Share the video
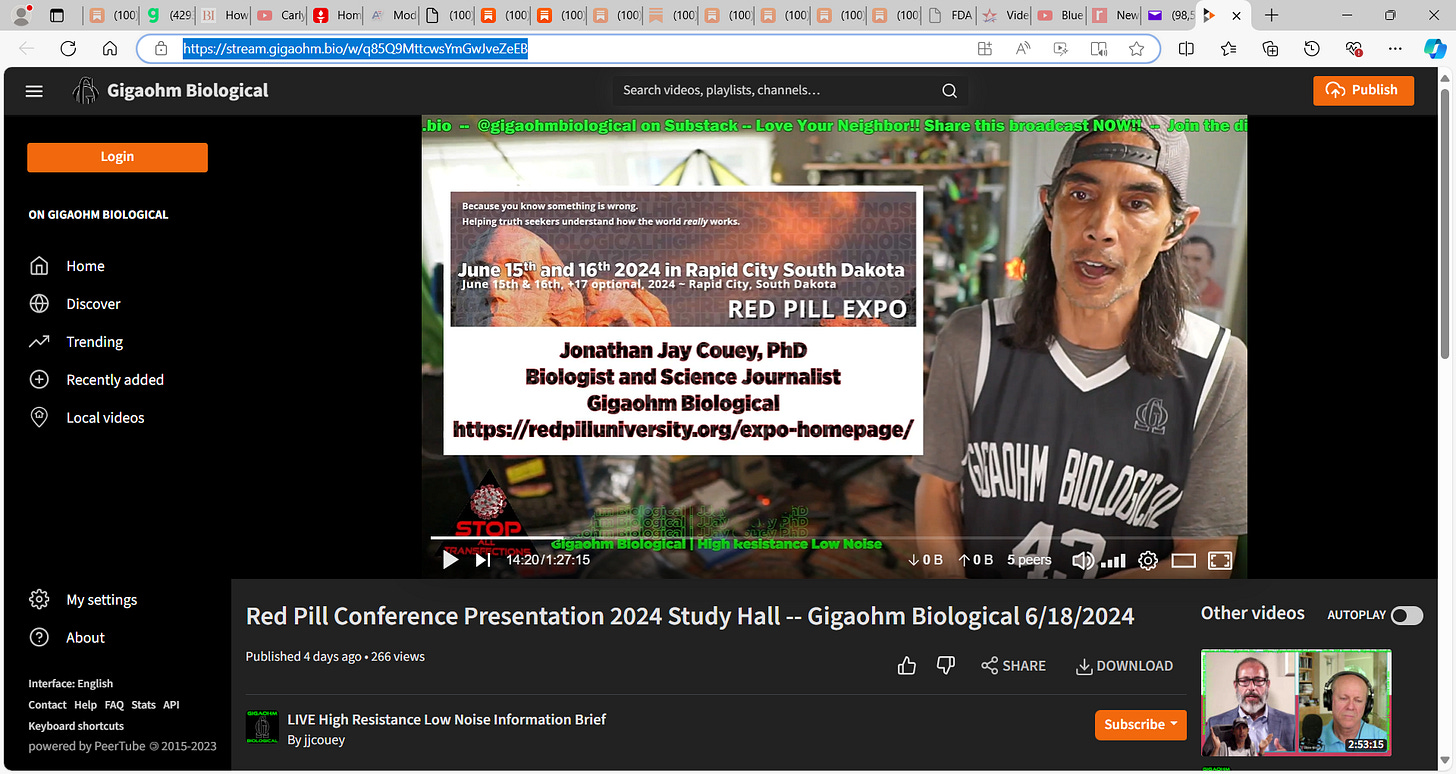The width and height of the screenshot is (1456, 774). click(1013, 666)
